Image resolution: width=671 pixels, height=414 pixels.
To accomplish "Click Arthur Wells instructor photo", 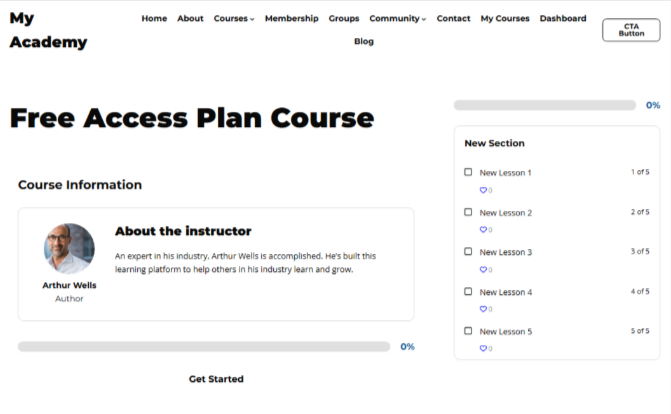I will coord(69,249).
